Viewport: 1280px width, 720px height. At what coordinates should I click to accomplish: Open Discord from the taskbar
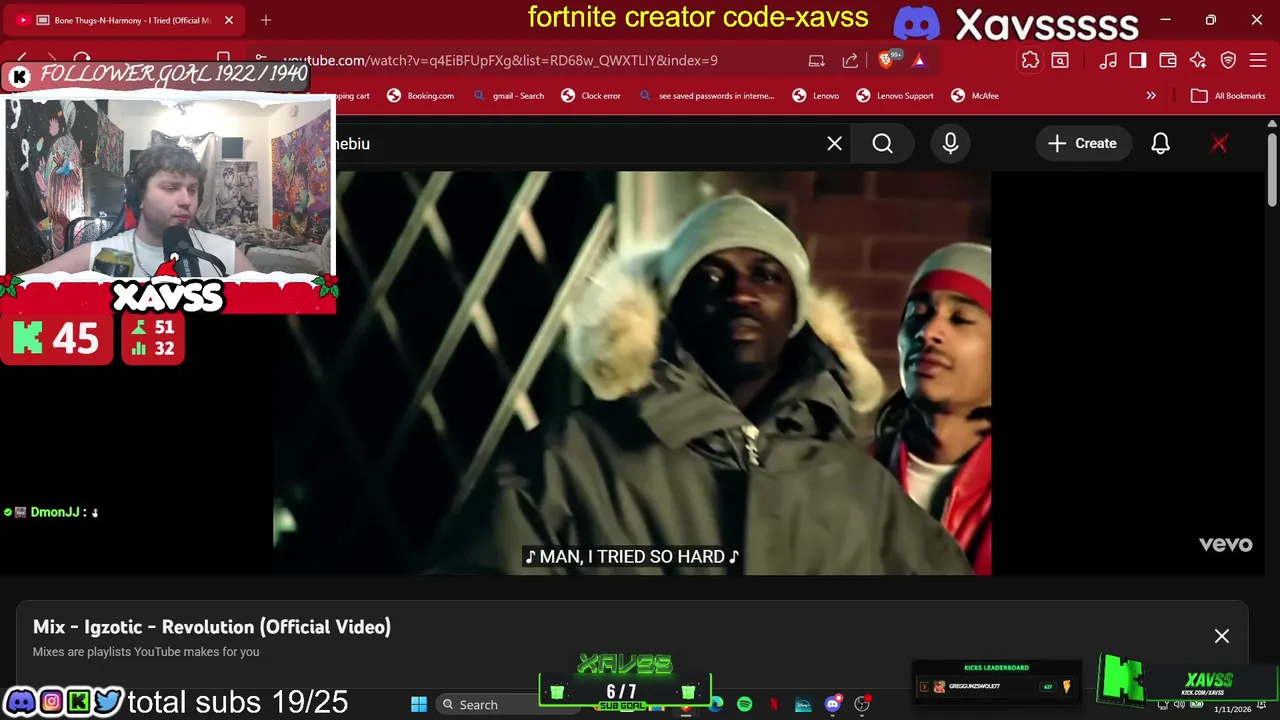(833, 704)
